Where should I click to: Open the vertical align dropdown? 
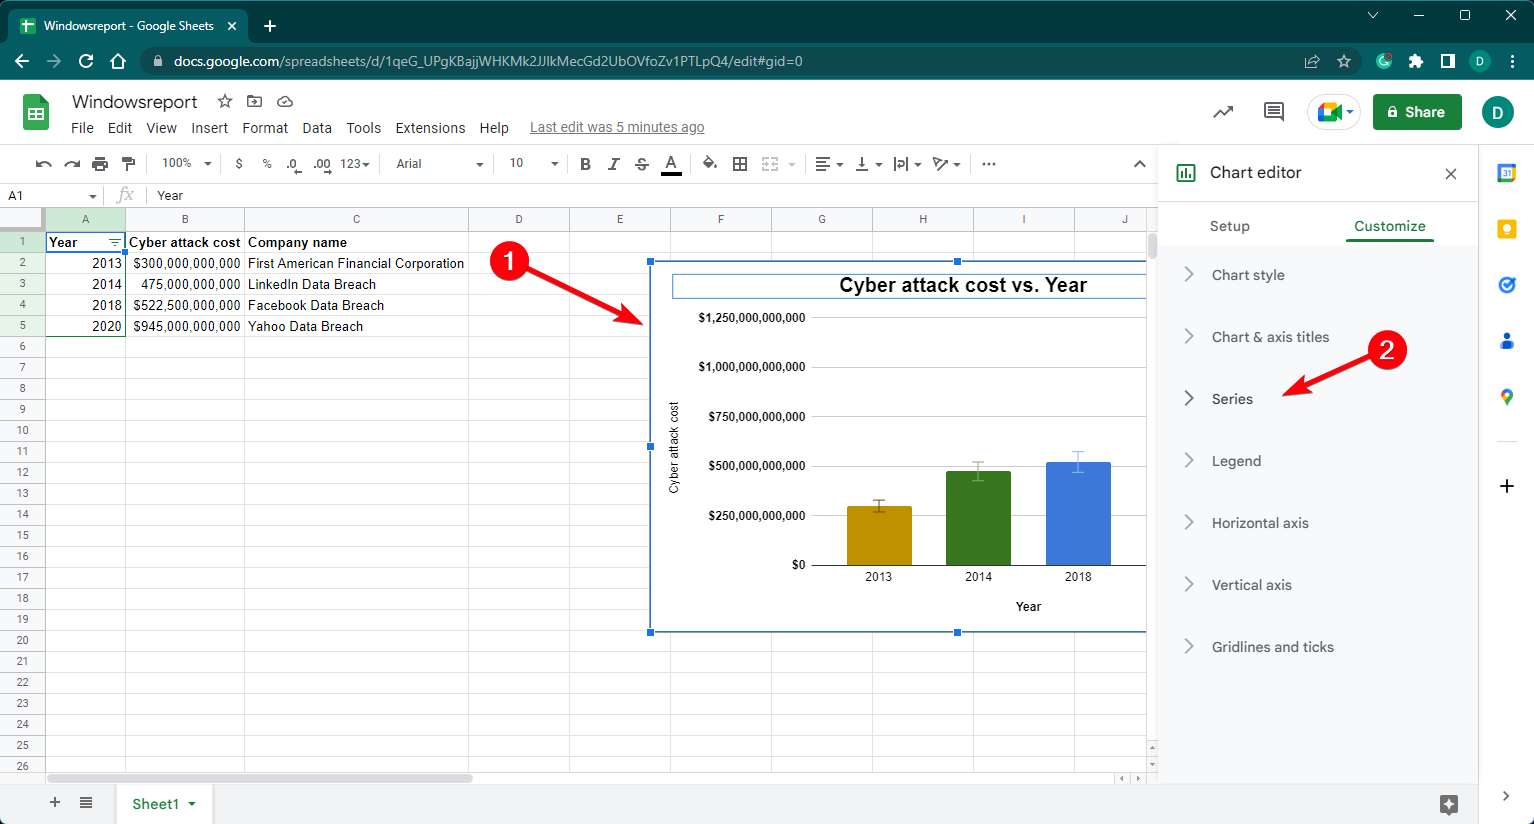pos(868,164)
